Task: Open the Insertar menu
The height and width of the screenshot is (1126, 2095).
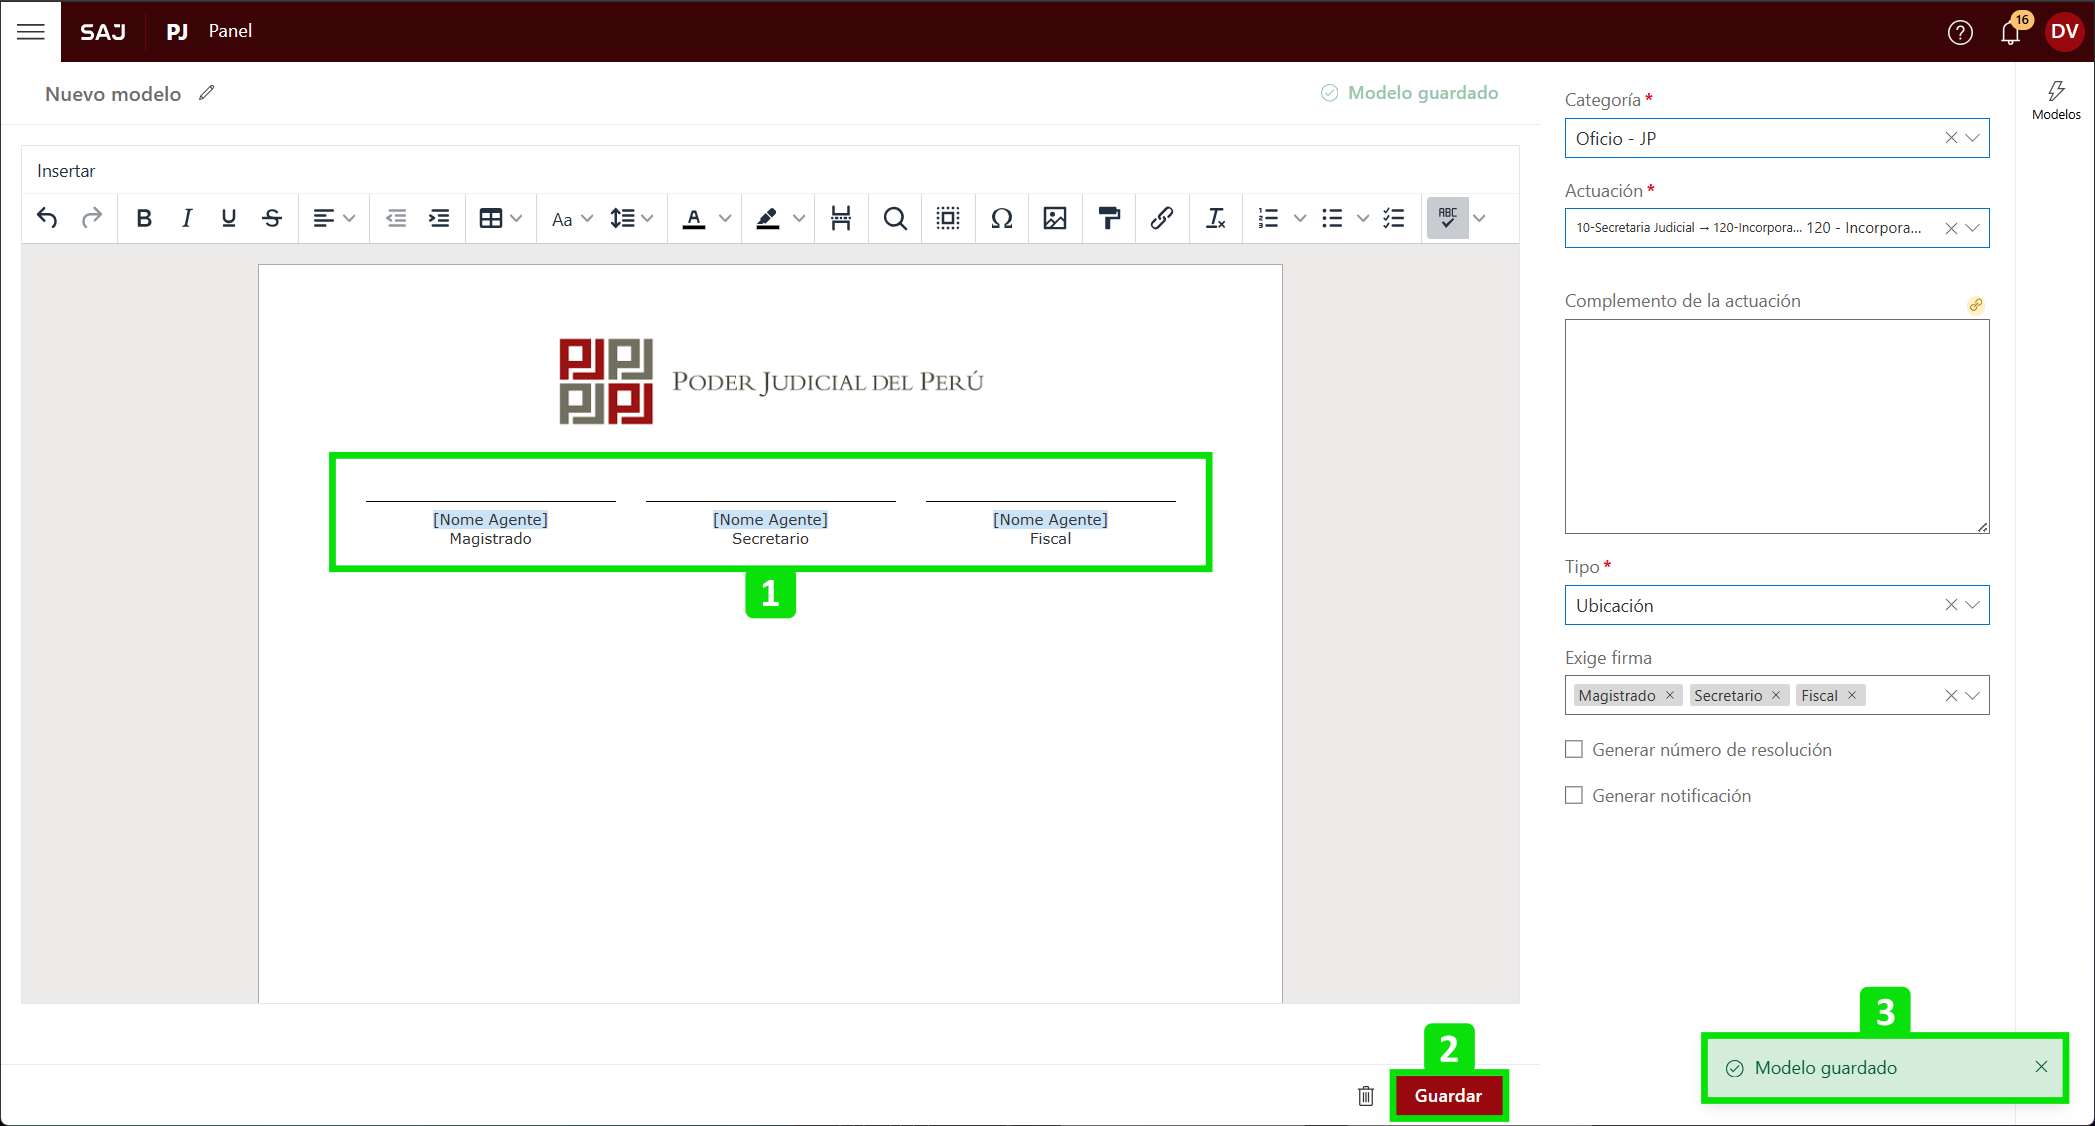Action: click(66, 171)
